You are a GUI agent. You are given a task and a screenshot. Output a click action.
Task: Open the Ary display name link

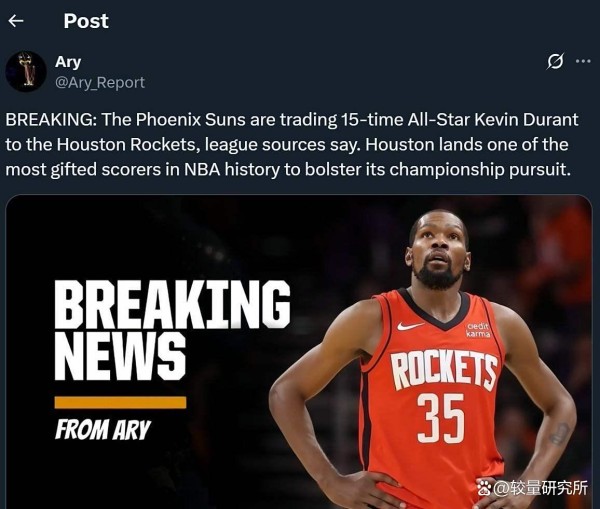[x=68, y=62]
